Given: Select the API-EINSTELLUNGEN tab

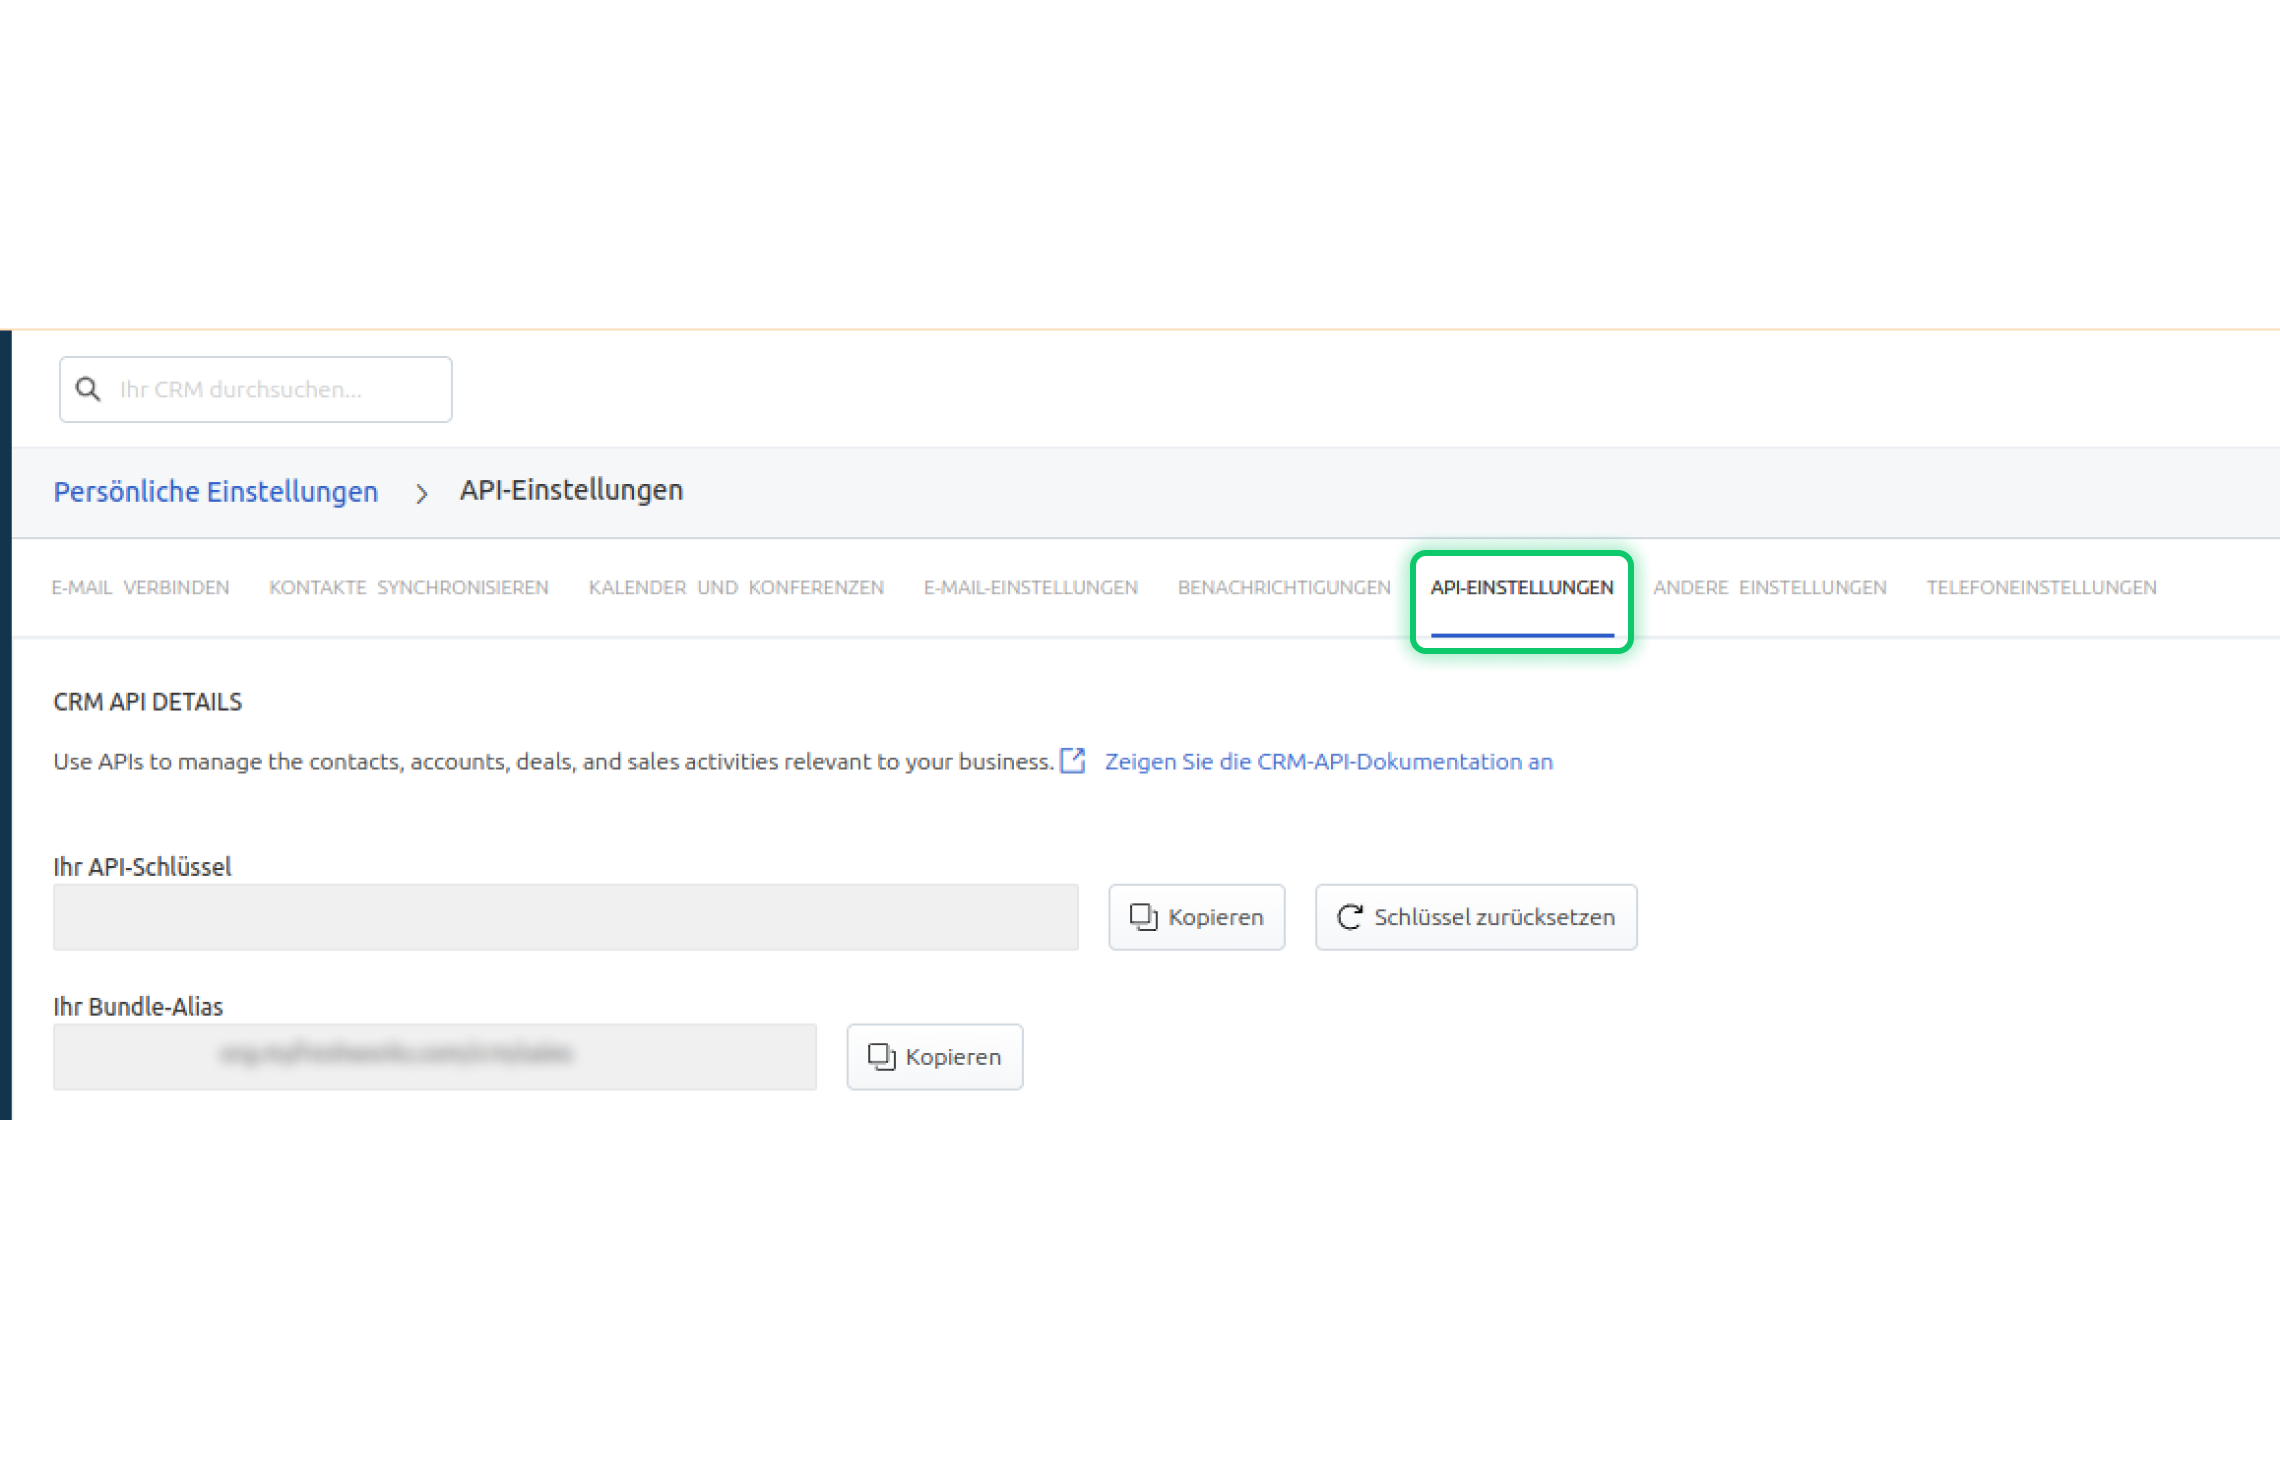Looking at the screenshot, I should click(1522, 588).
